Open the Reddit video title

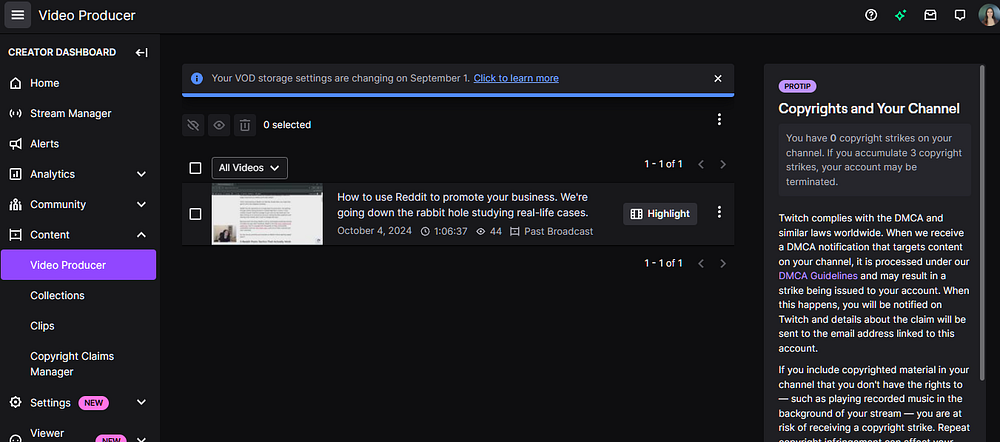click(462, 204)
